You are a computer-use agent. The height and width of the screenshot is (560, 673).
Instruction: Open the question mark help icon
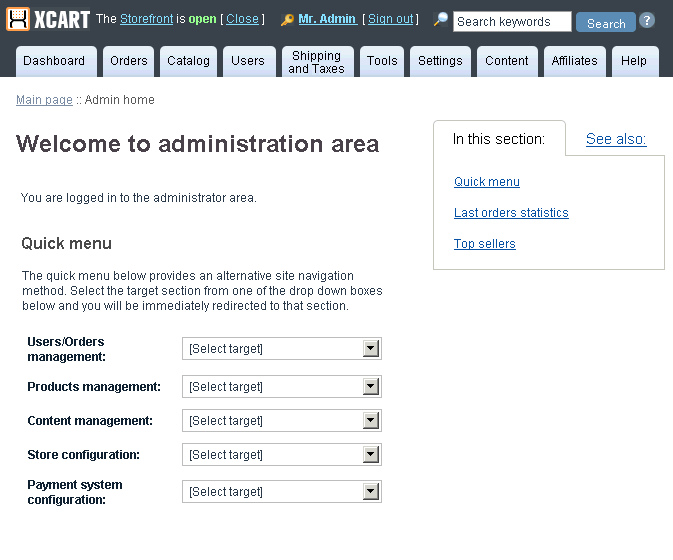[x=646, y=20]
